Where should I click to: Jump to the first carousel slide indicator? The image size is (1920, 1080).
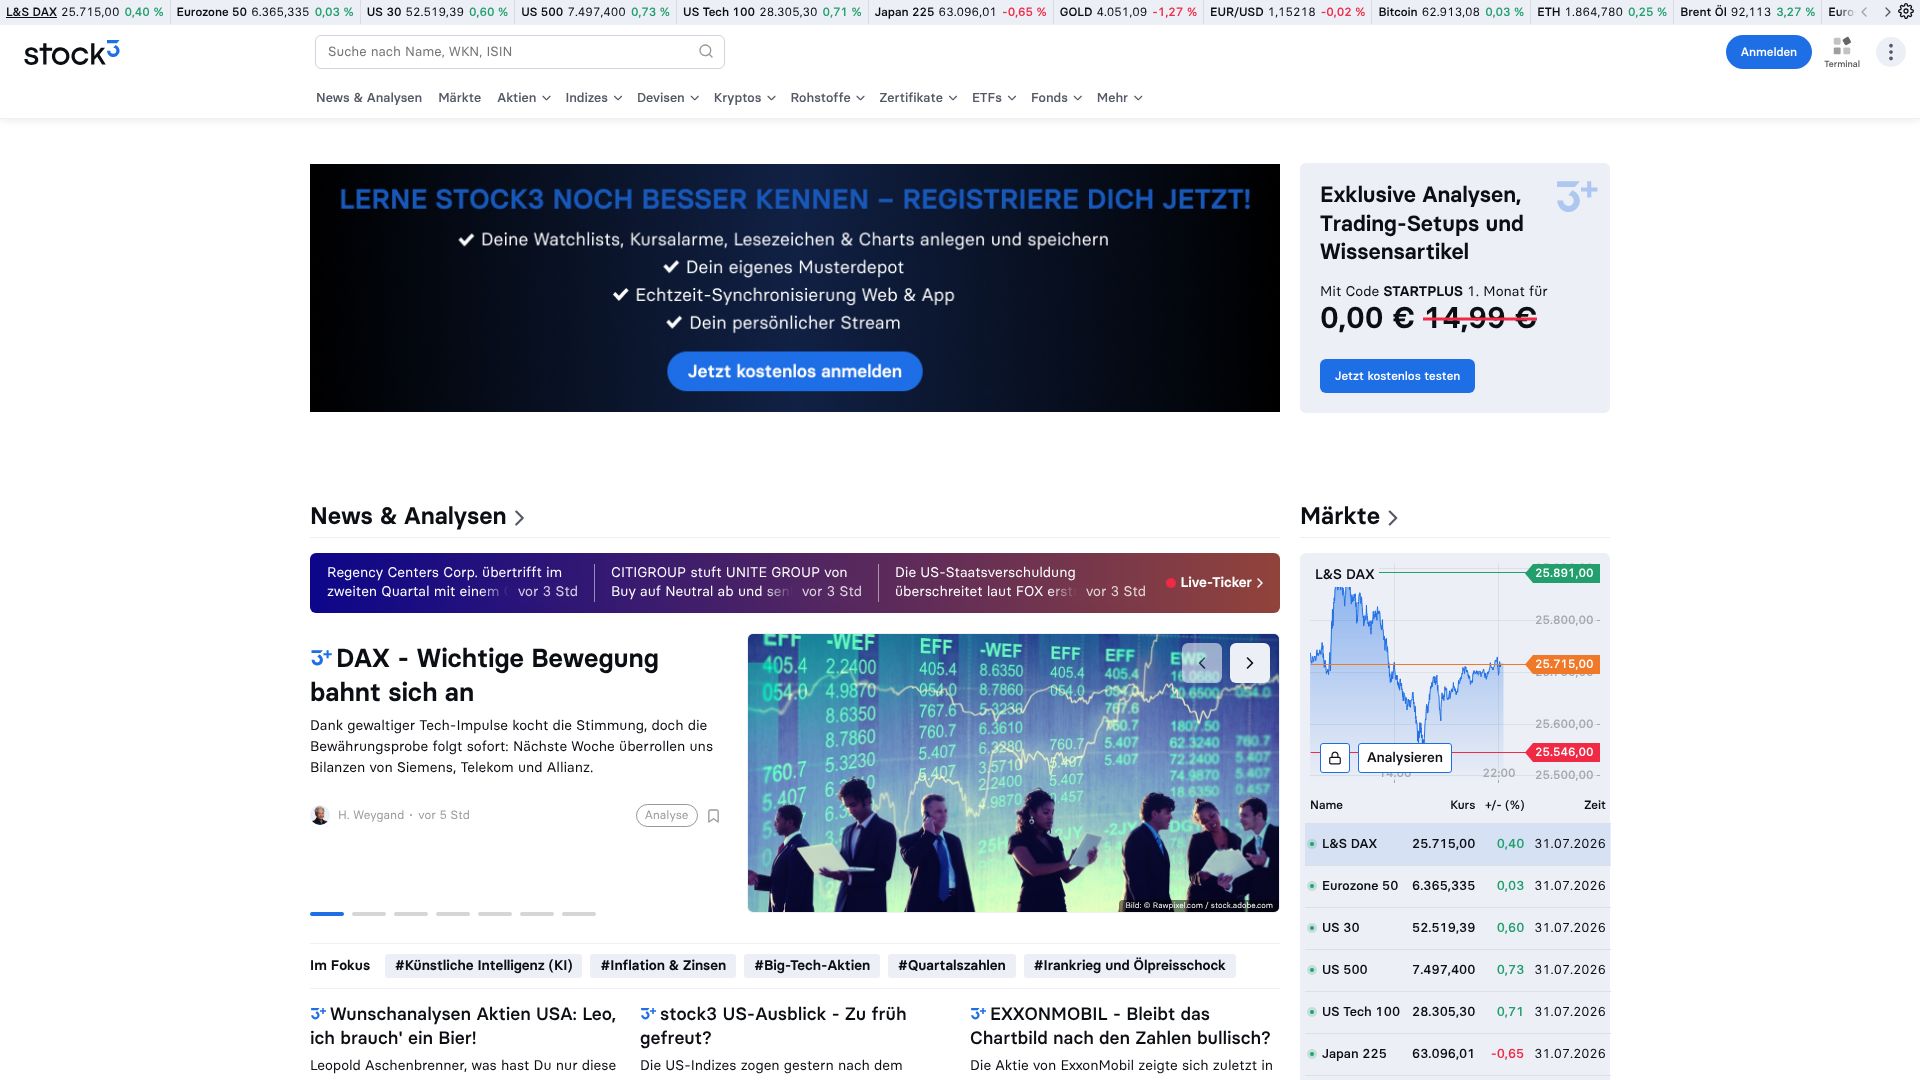pyautogui.click(x=327, y=914)
